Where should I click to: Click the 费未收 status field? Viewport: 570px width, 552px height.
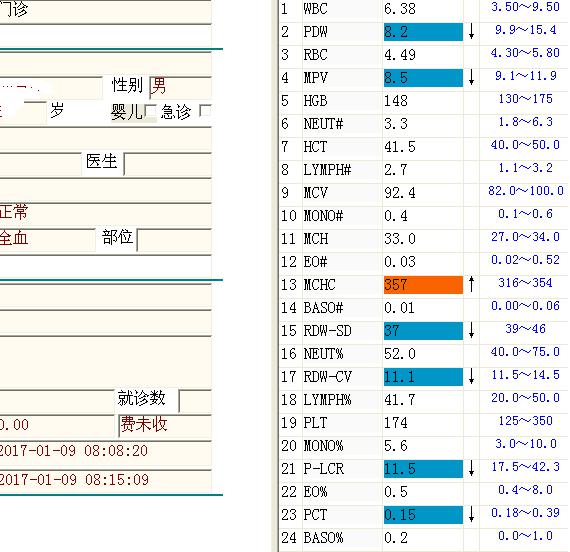(x=165, y=425)
